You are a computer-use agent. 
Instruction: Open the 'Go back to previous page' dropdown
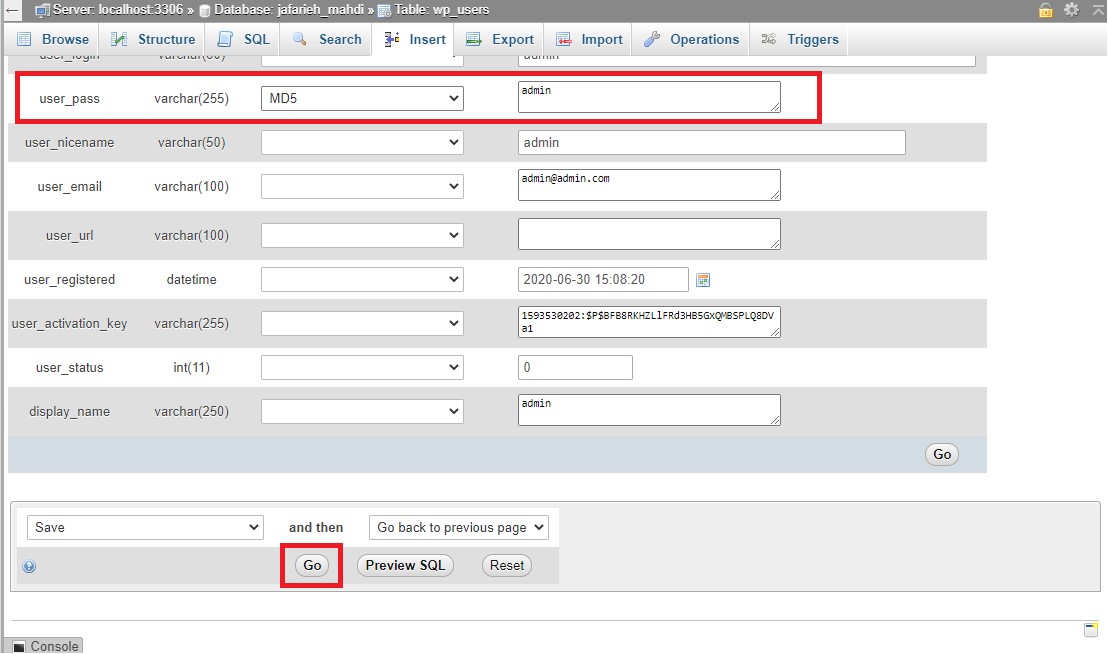point(459,528)
